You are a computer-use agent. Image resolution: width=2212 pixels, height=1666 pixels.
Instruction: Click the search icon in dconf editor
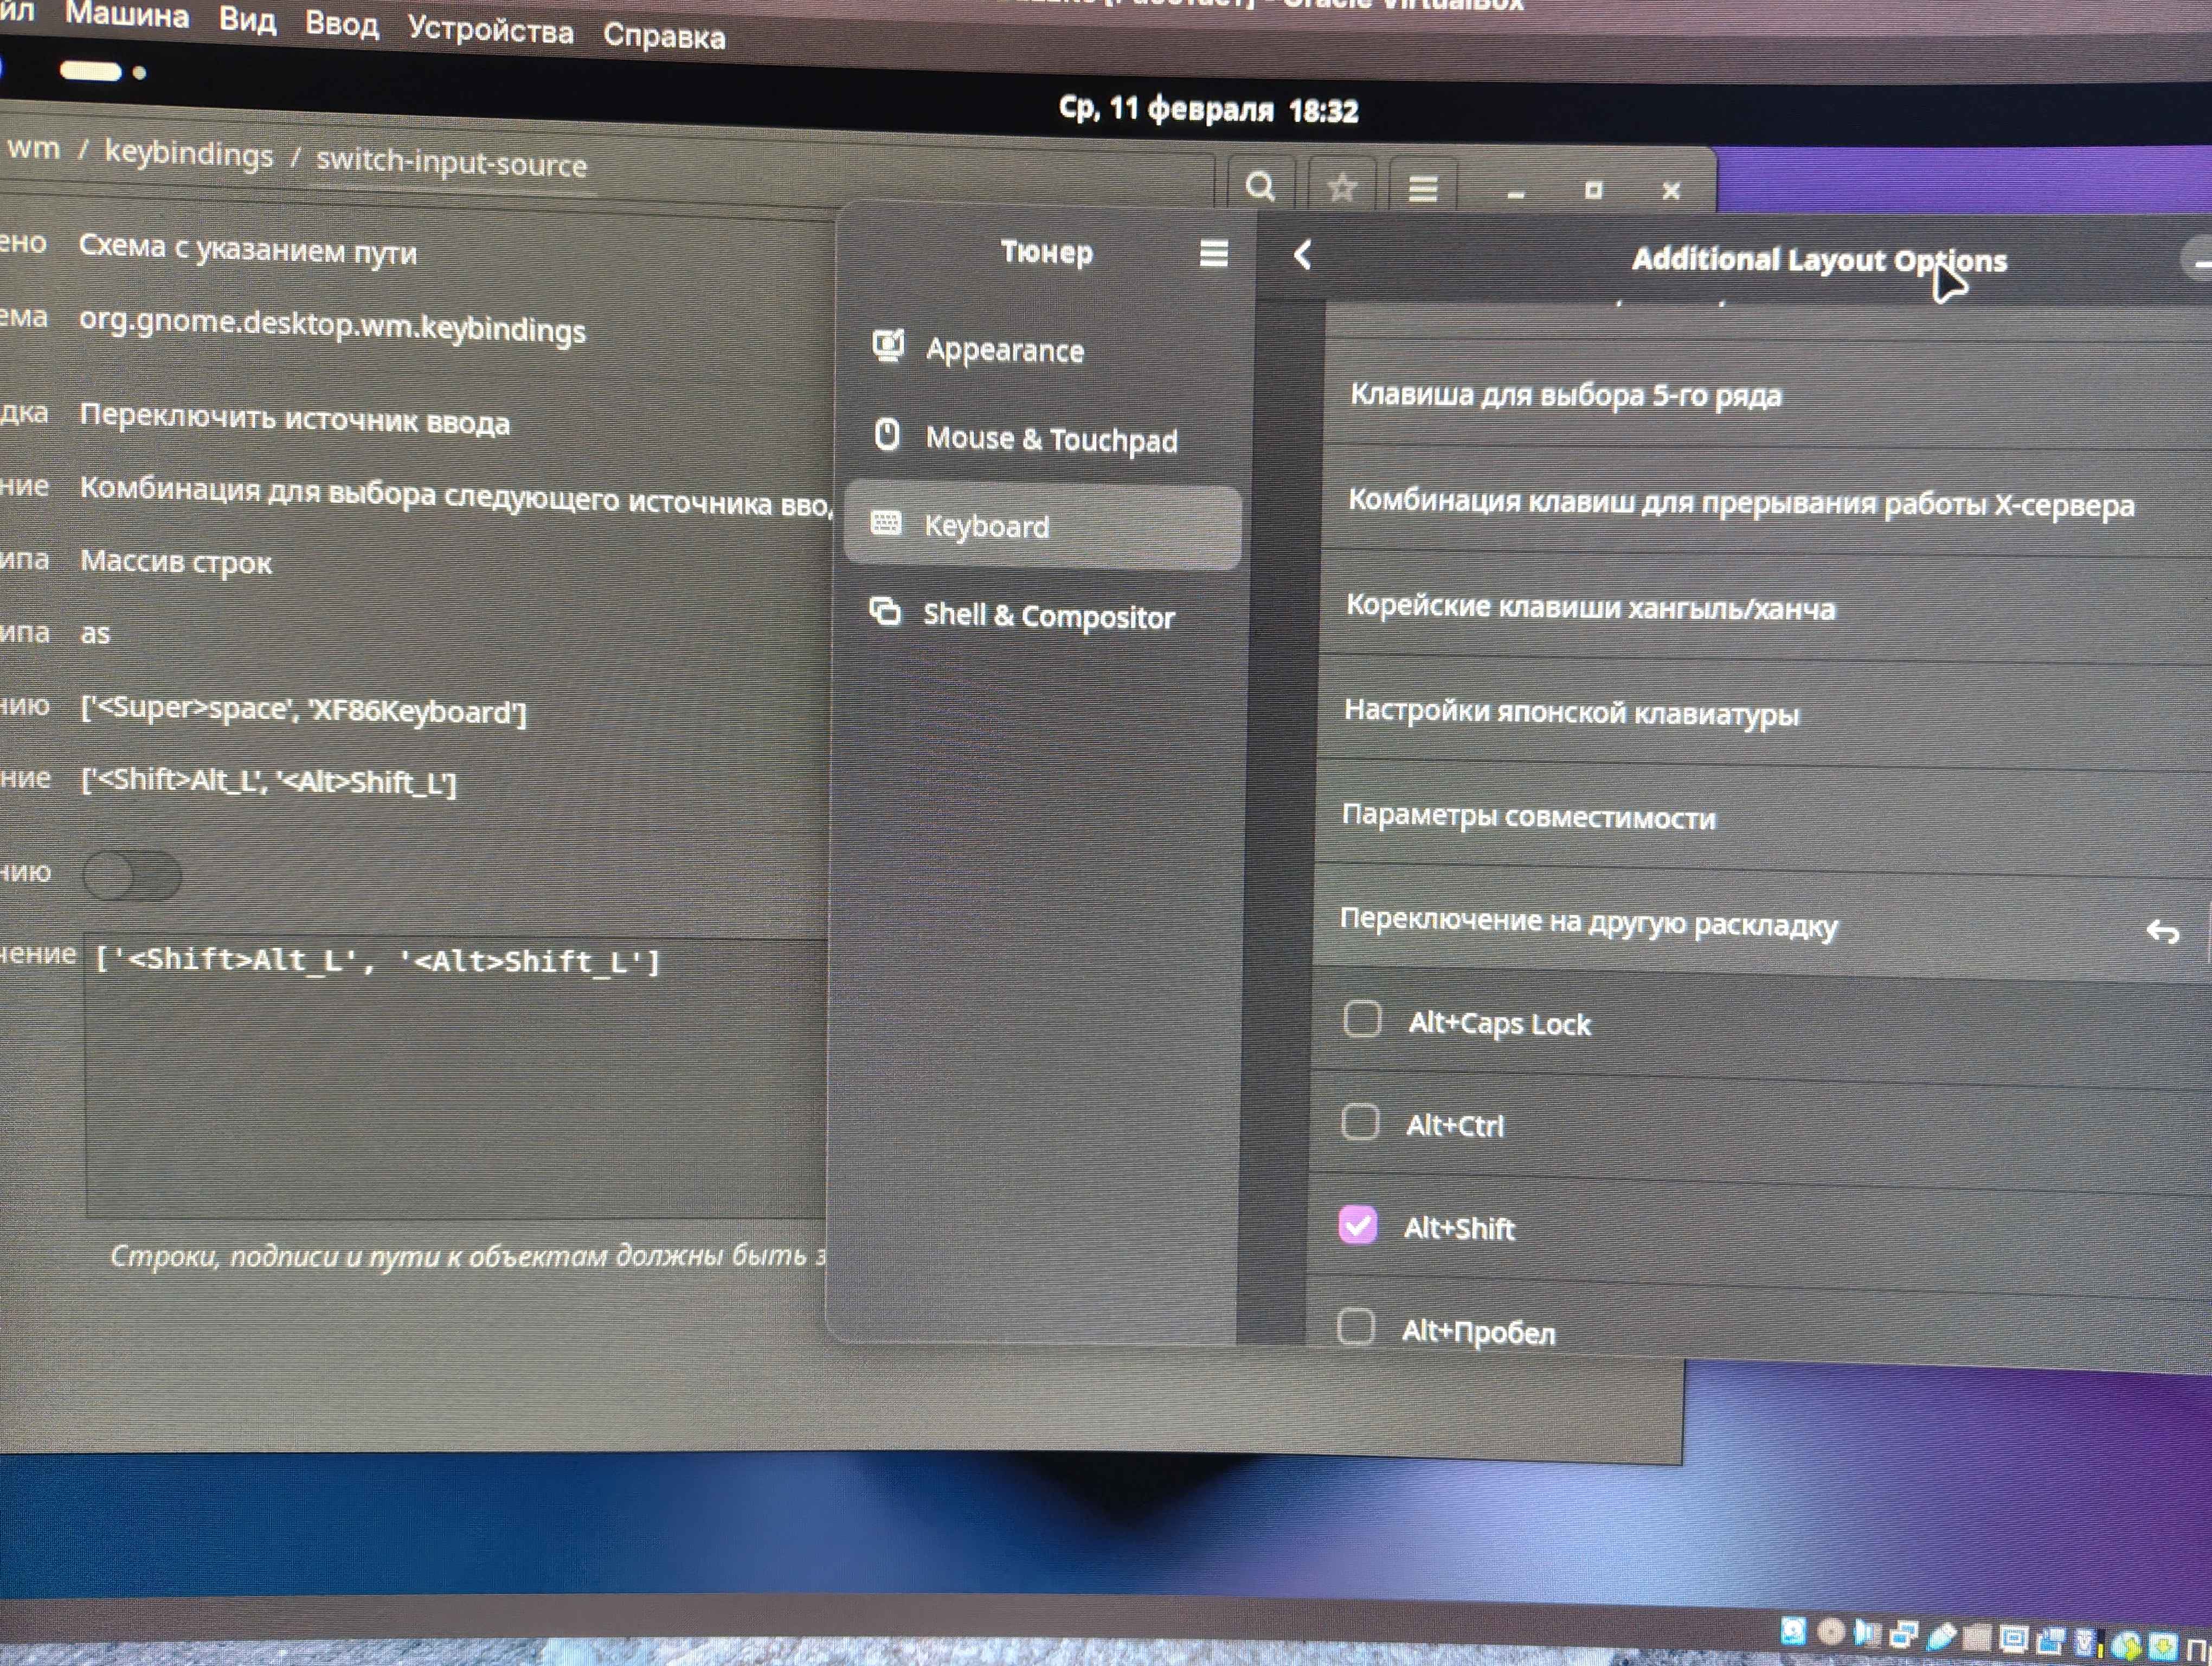pyautogui.click(x=1260, y=186)
